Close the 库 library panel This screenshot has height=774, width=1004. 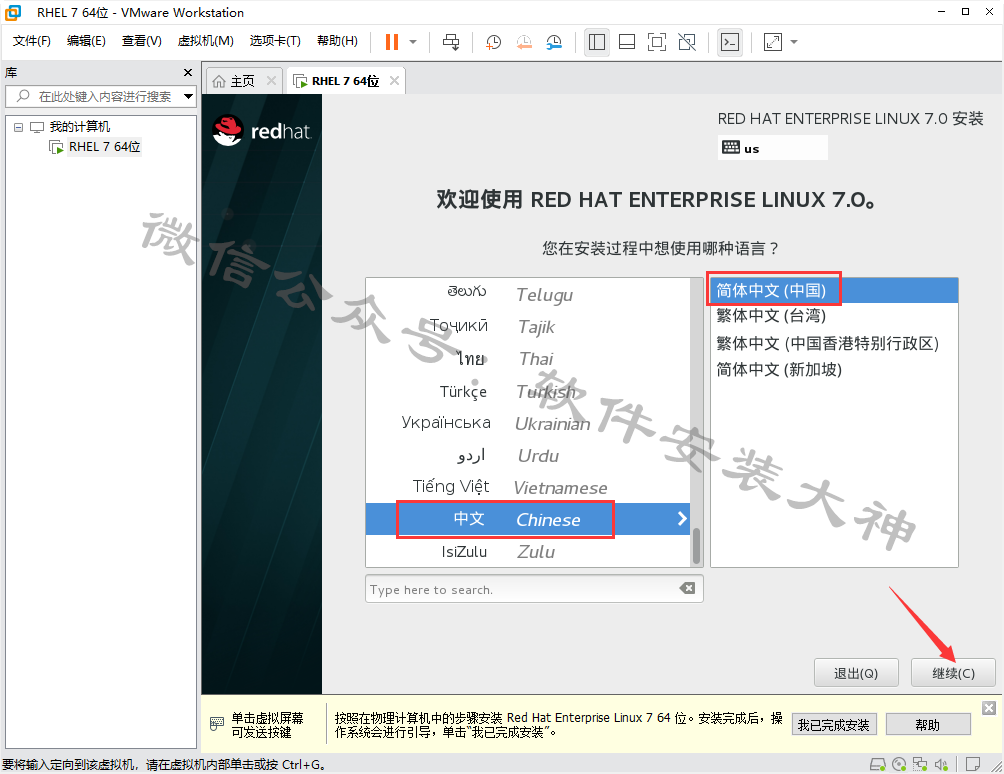pos(188,72)
